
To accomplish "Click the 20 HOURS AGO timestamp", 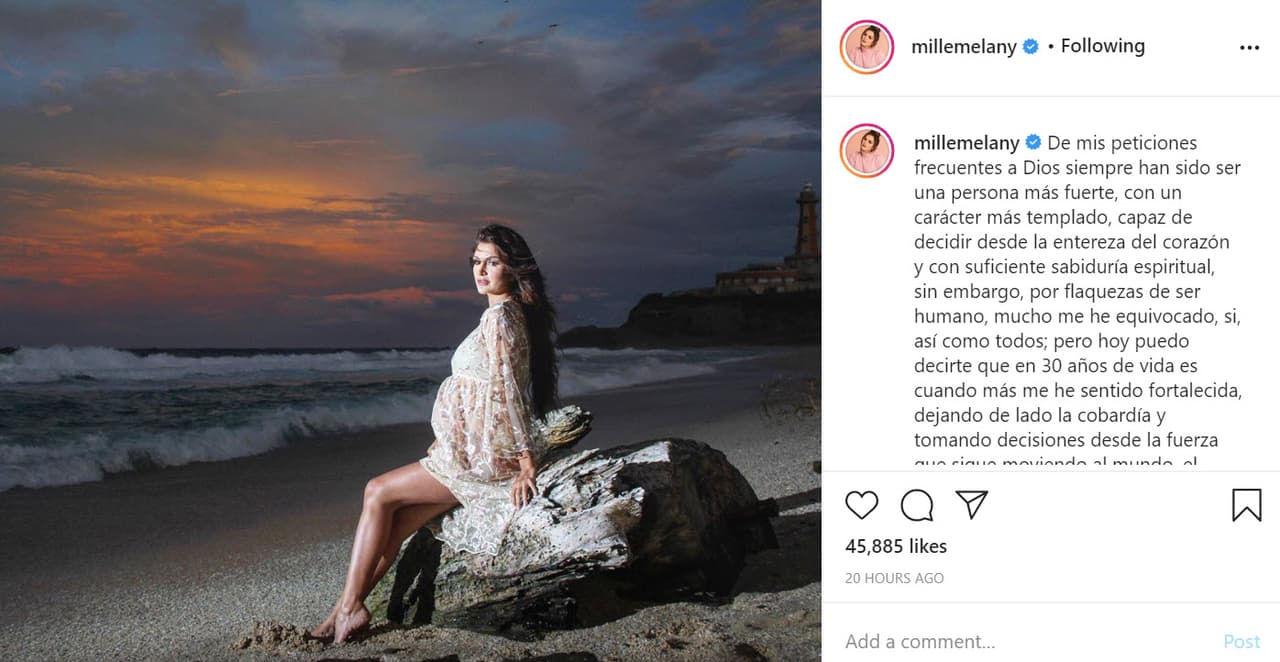I will click(x=893, y=578).
